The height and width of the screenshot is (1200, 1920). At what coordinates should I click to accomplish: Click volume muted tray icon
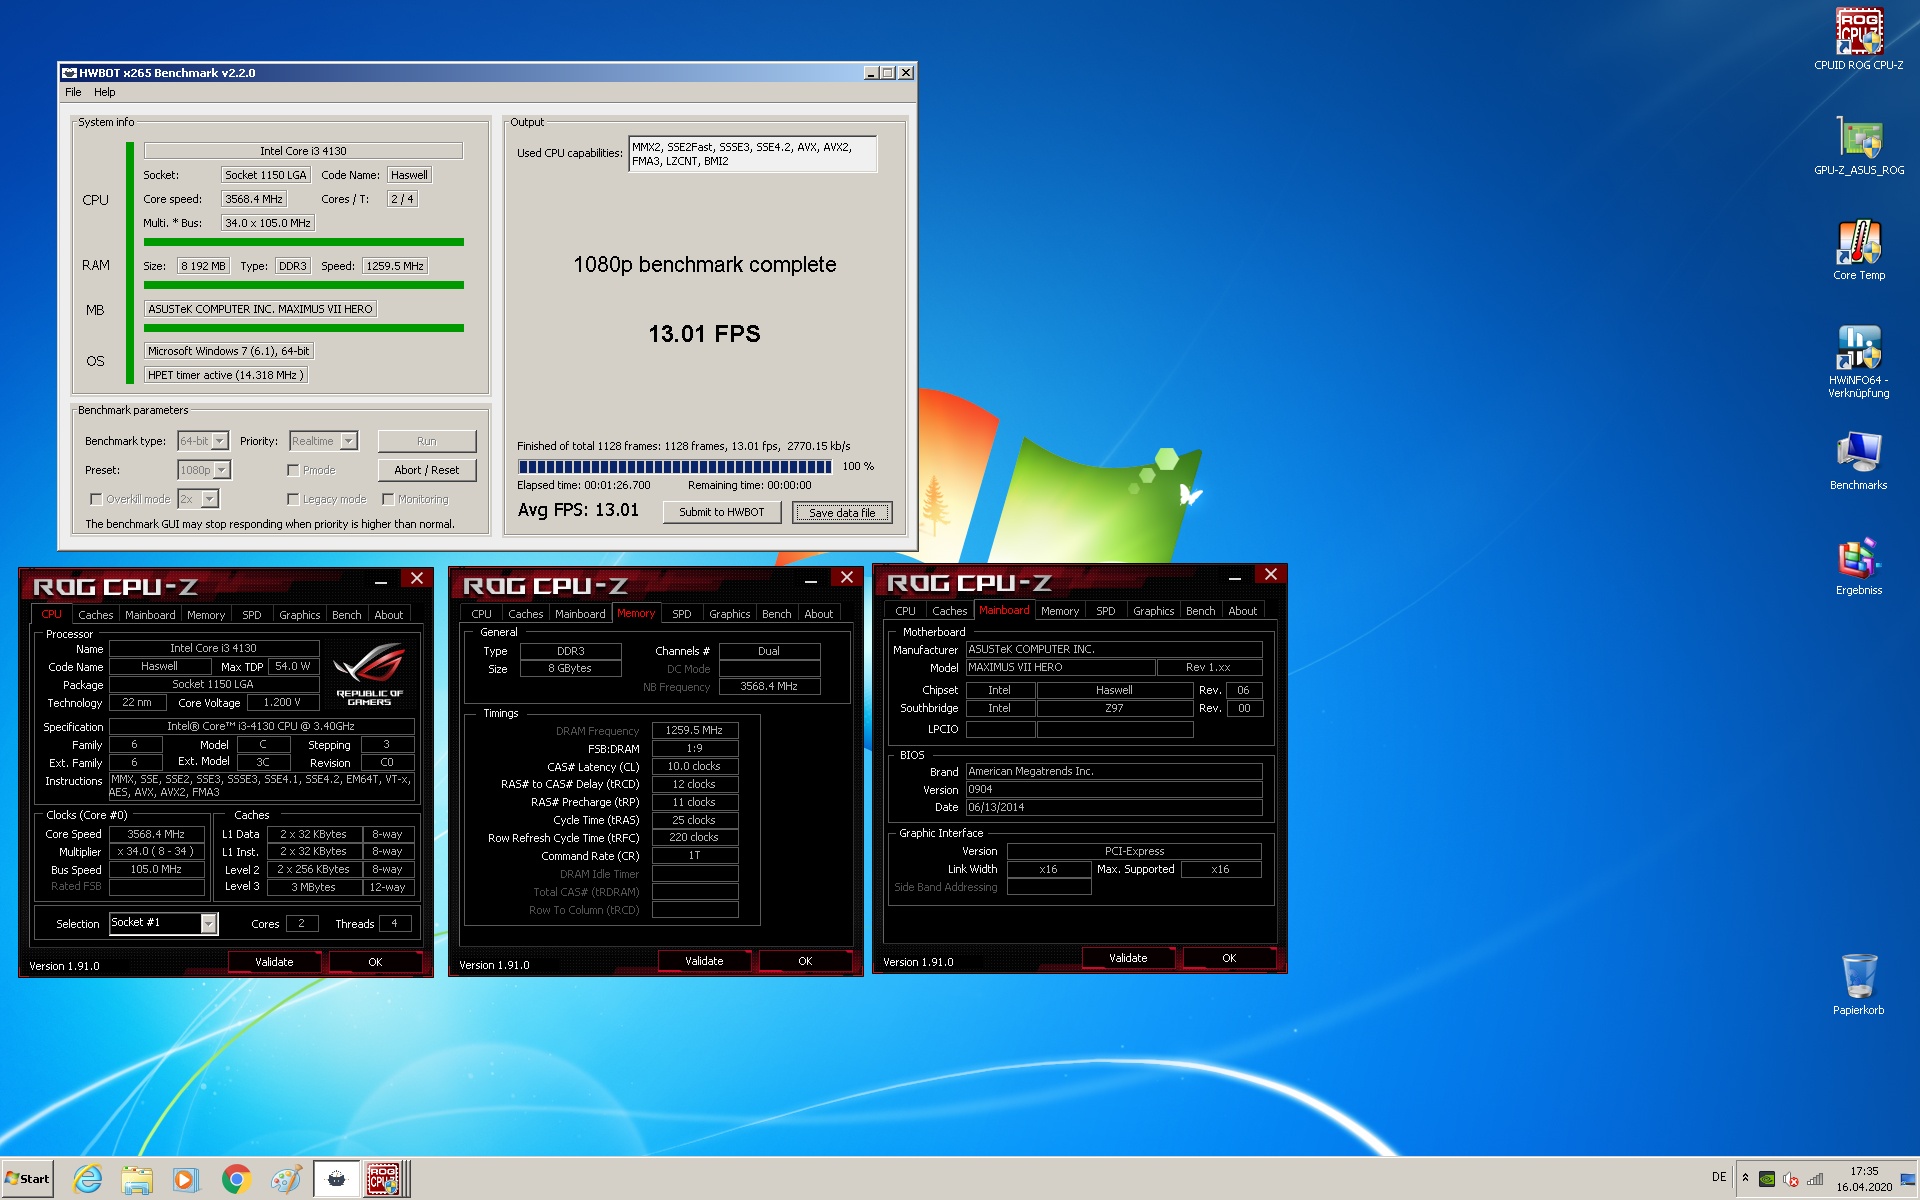click(x=1791, y=1178)
